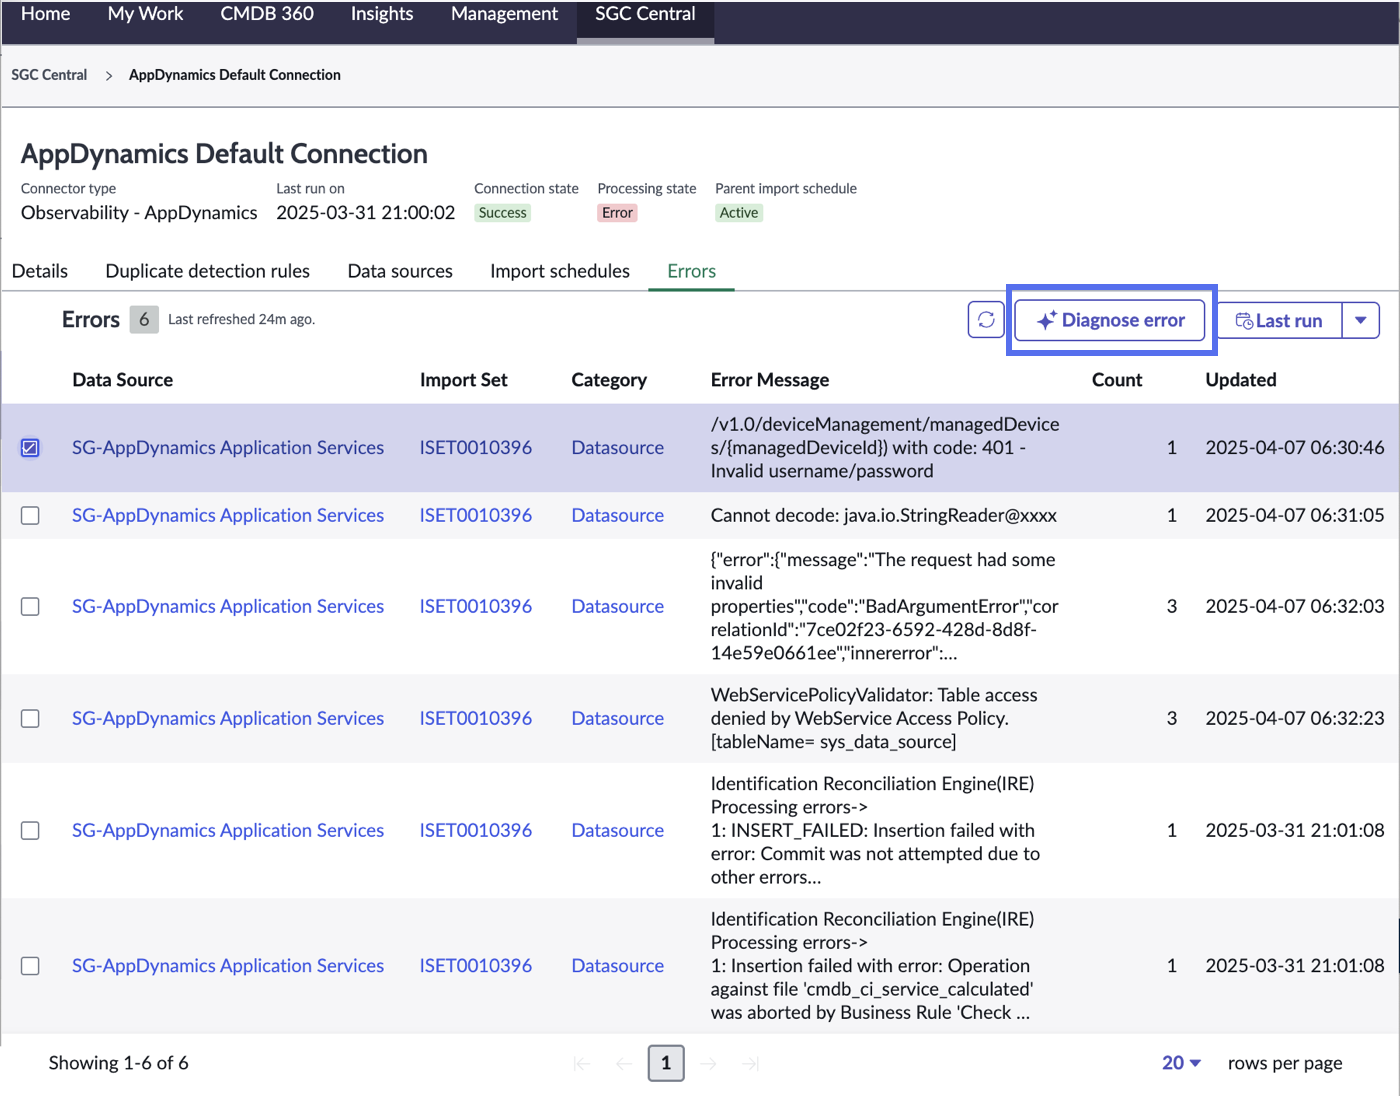Viewport: 1400px width, 1096px height.
Task: Click the 'Cannot decode: java.io.StringReader@xxxx' message
Action: pyautogui.click(x=884, y=515)
